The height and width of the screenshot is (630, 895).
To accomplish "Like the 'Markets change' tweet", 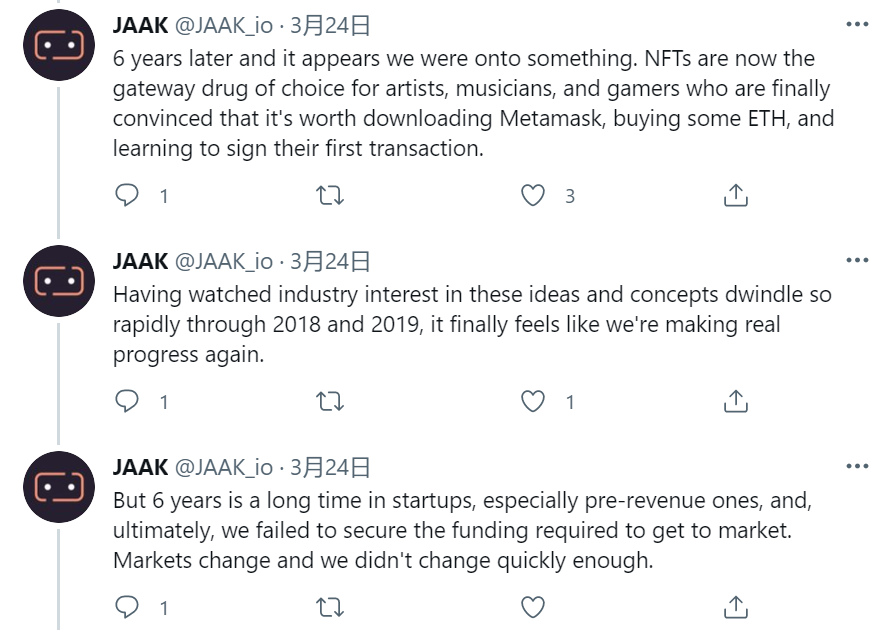I will coord(534,606).
